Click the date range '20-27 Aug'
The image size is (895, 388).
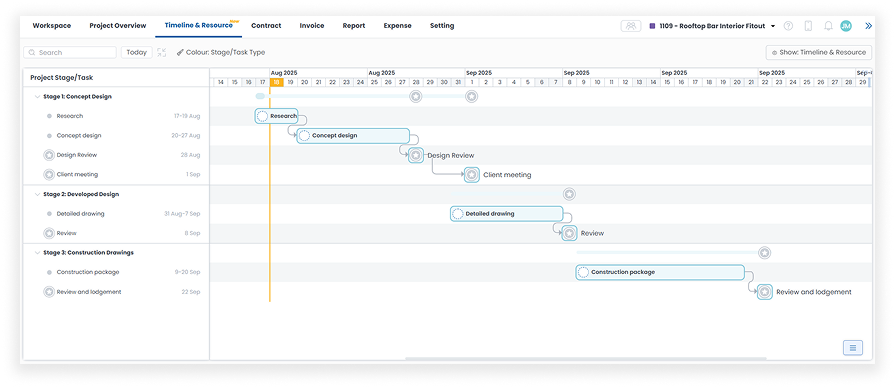(186, 136)
